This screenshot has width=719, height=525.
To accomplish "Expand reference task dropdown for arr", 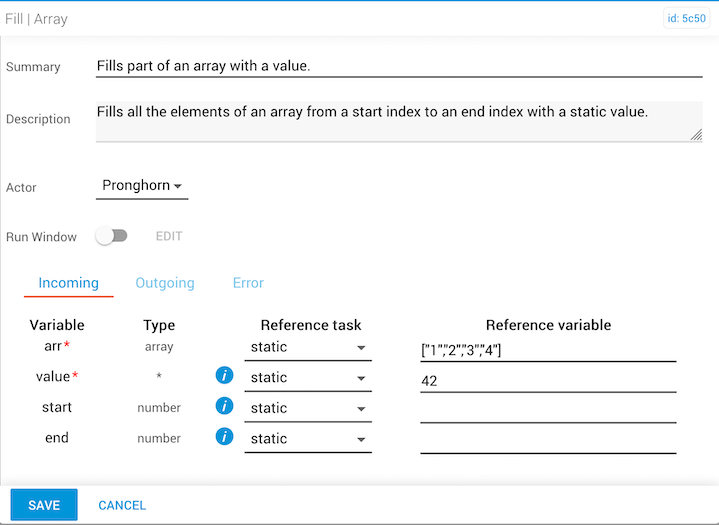I will 307,347.
